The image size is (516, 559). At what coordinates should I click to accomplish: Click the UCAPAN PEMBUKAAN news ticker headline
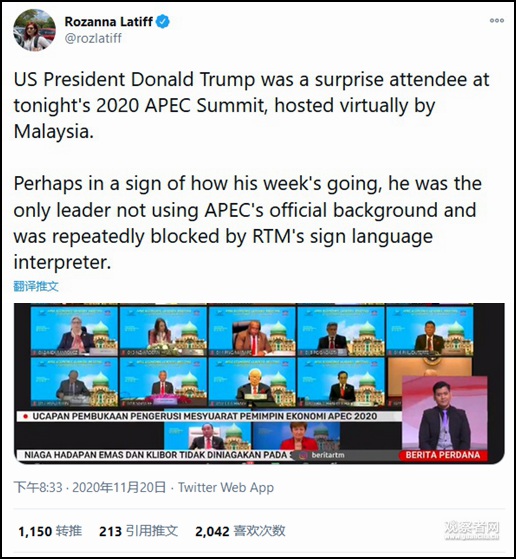(204, 416)
